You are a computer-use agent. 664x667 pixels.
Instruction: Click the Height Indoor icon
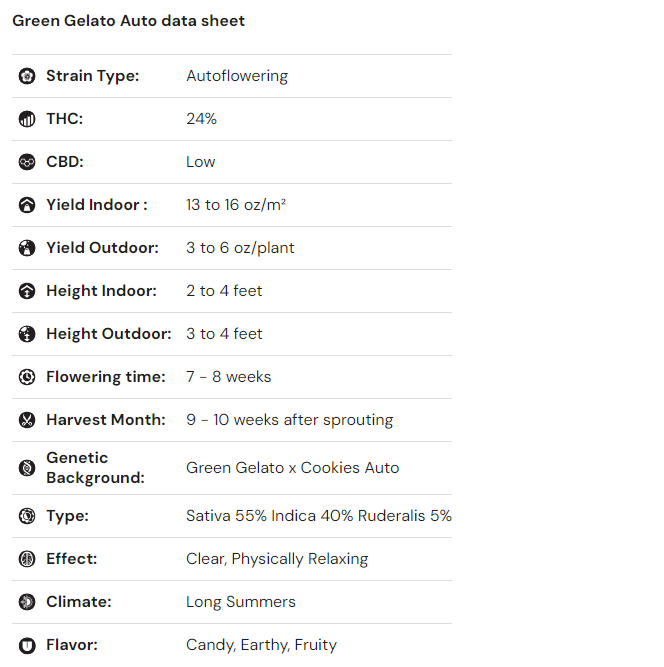click(27, 291)
